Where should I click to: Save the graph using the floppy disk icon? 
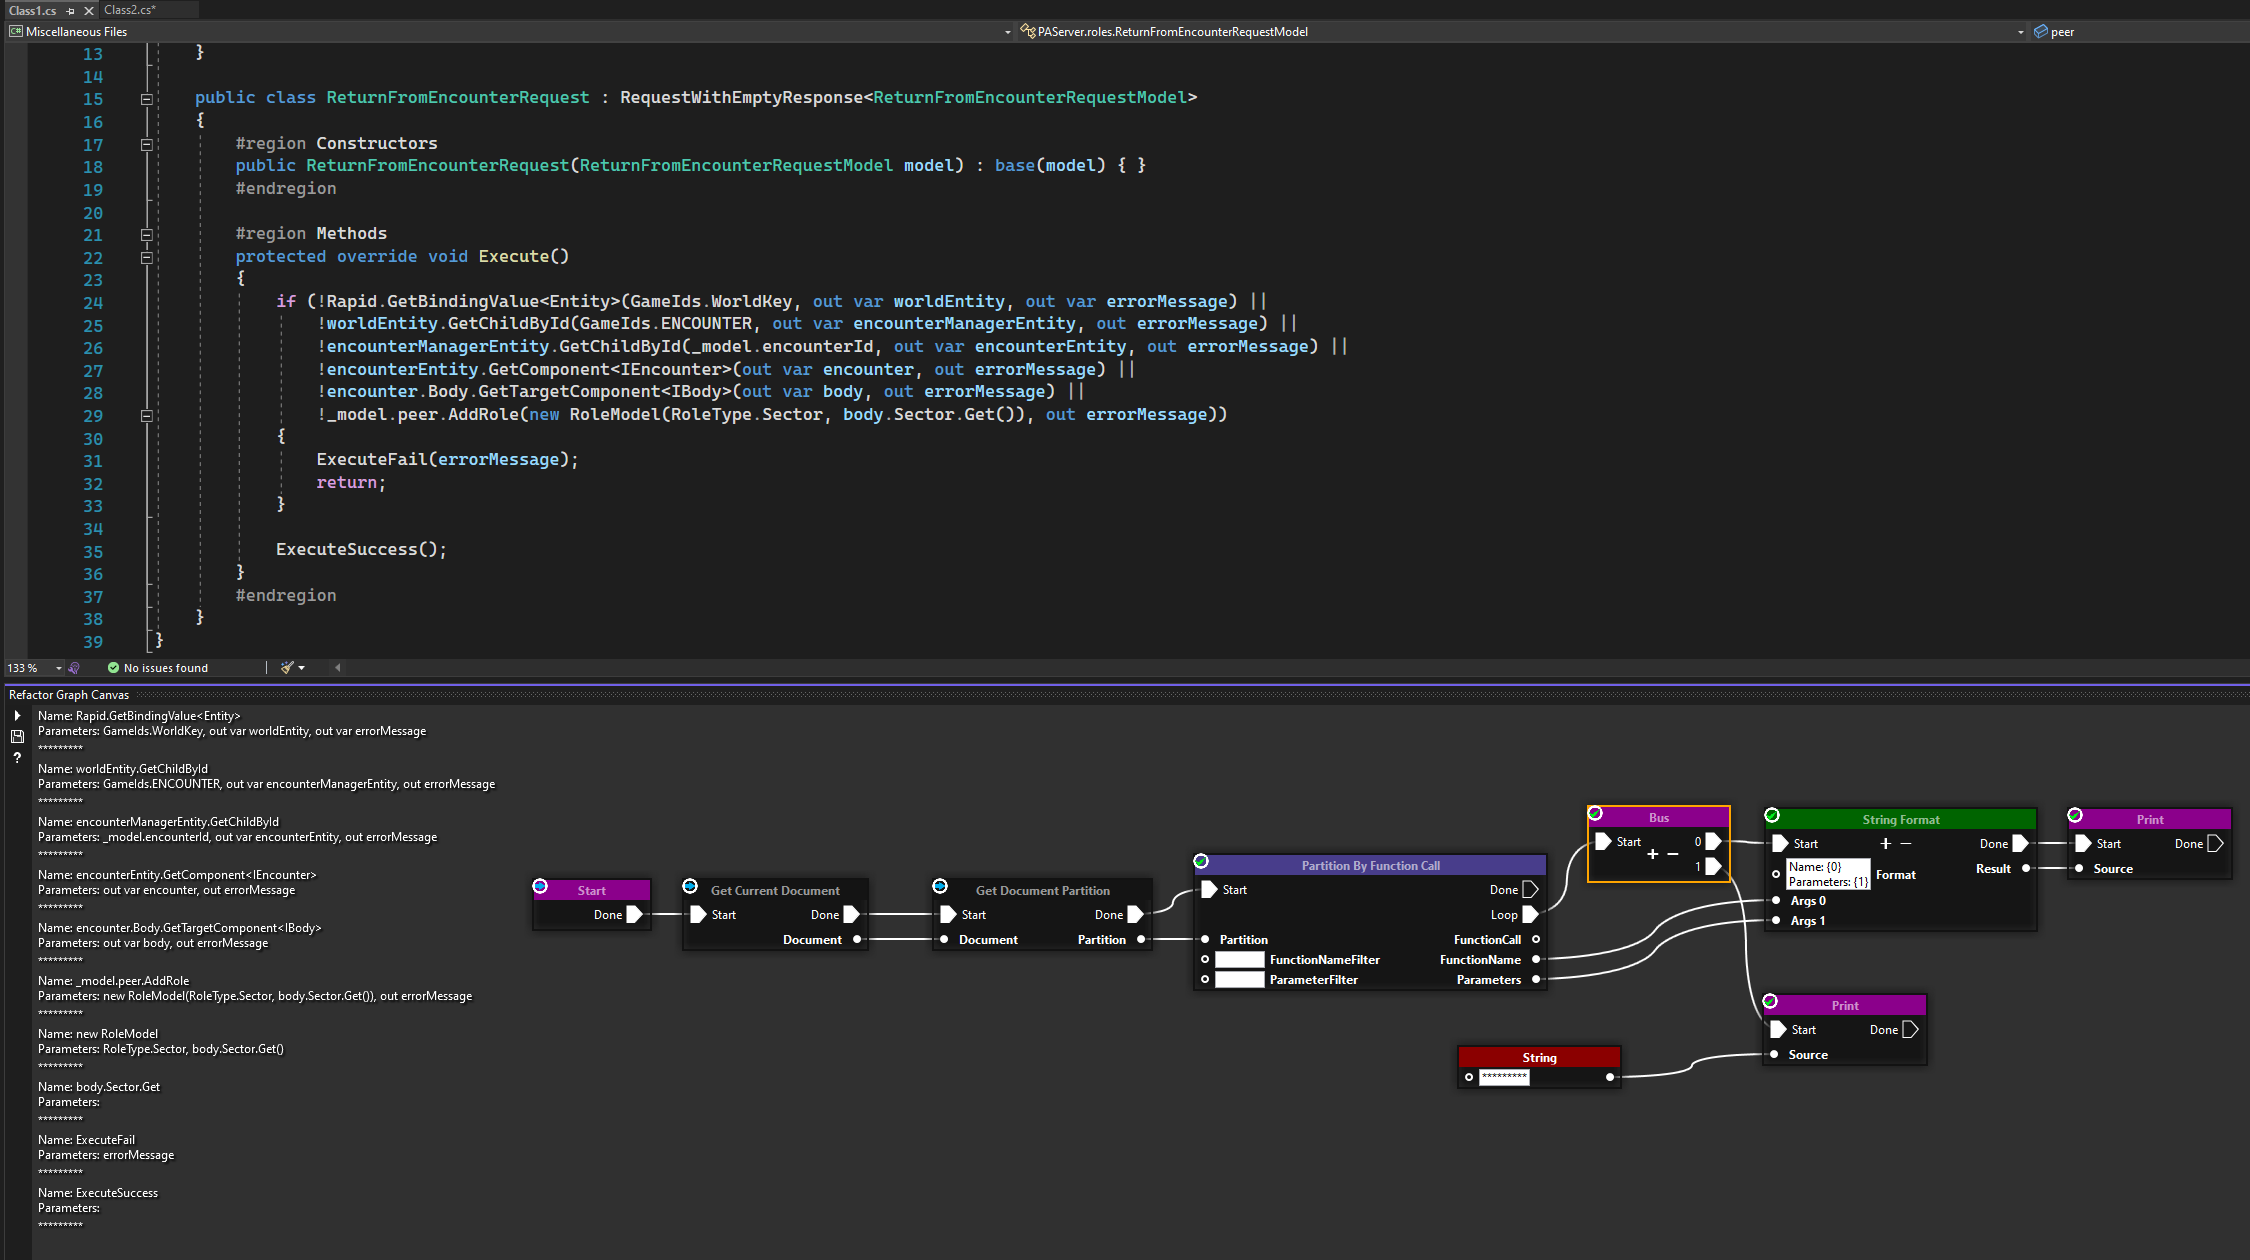(x=17, y=737)
